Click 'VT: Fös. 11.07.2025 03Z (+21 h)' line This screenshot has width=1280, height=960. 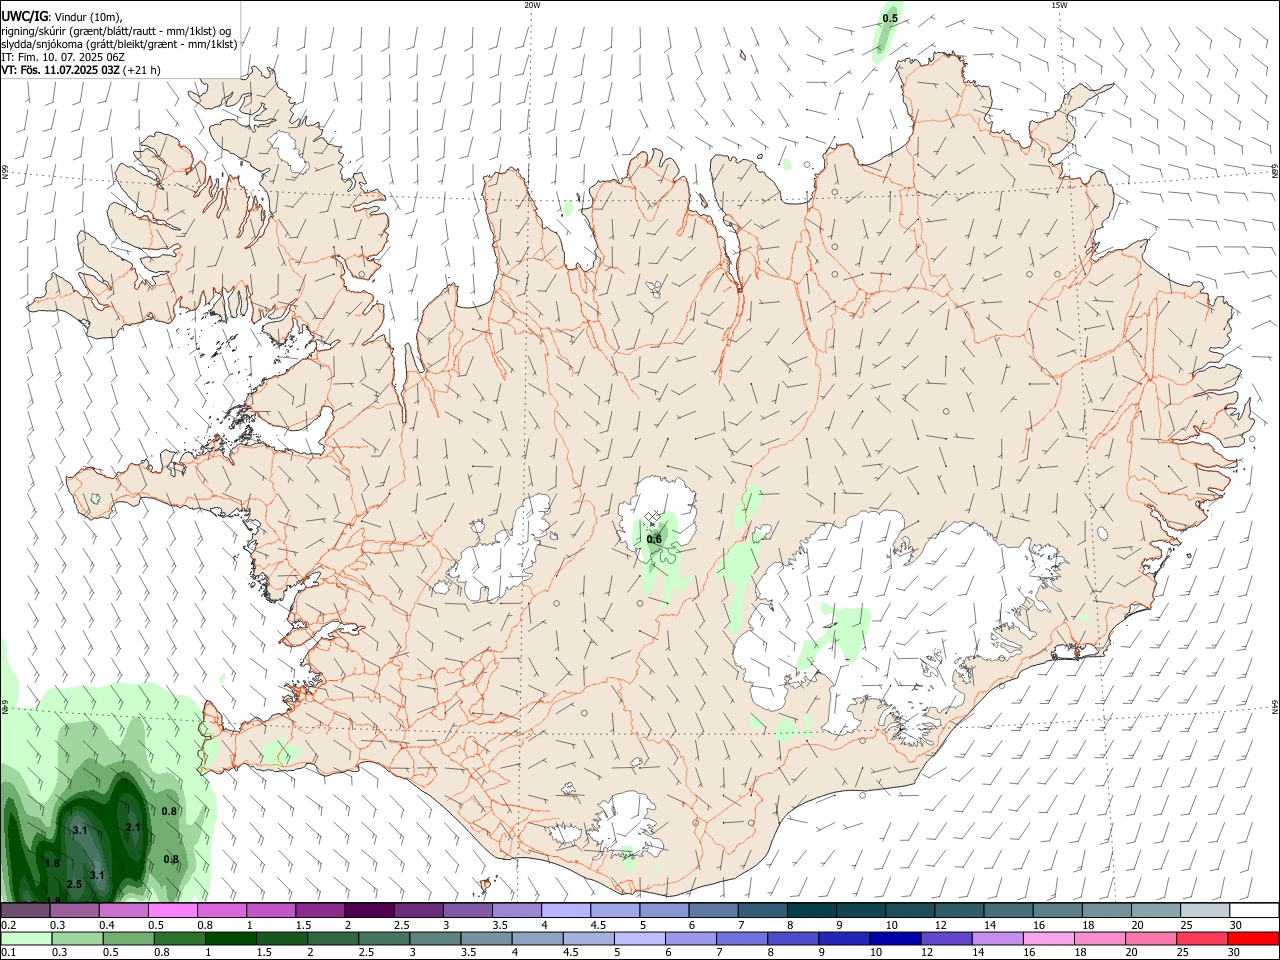point(81,70)
